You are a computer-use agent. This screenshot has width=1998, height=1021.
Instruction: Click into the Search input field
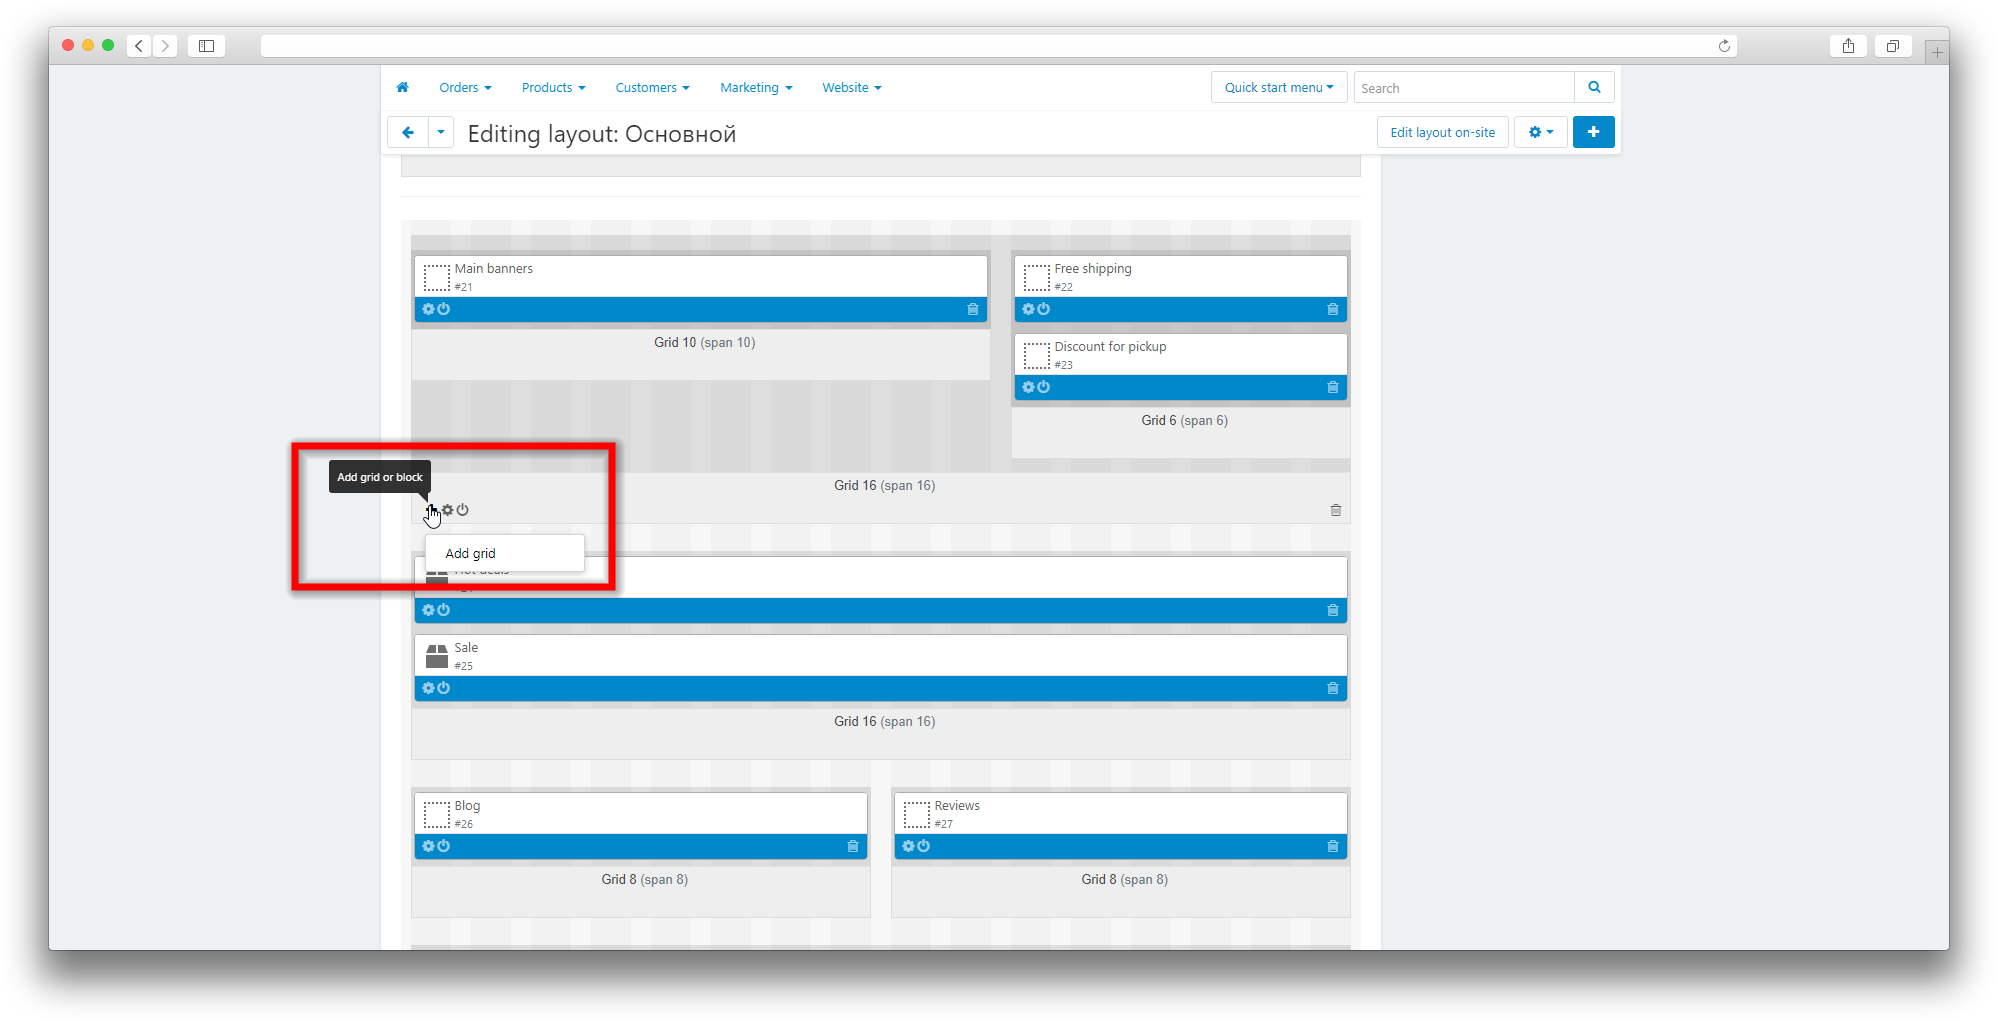pyautogui.click(x=1463, y=88)
